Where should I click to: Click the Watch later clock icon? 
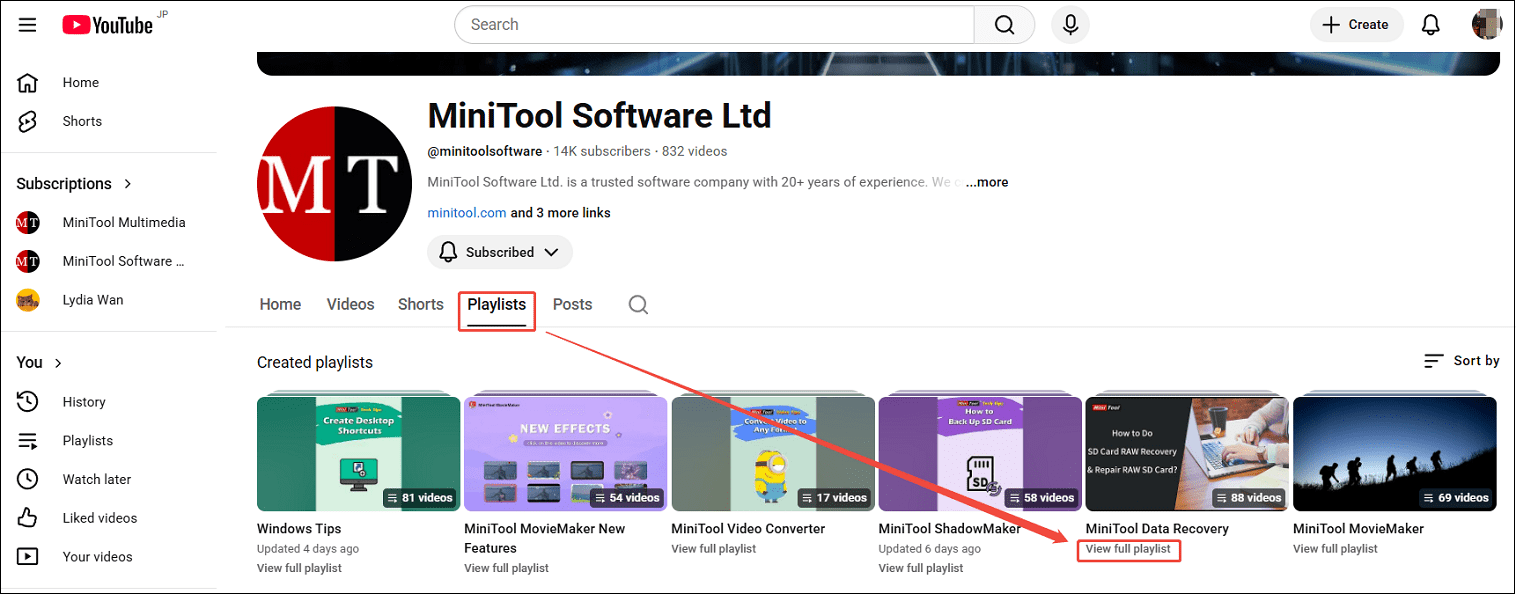tap(28, 479)
